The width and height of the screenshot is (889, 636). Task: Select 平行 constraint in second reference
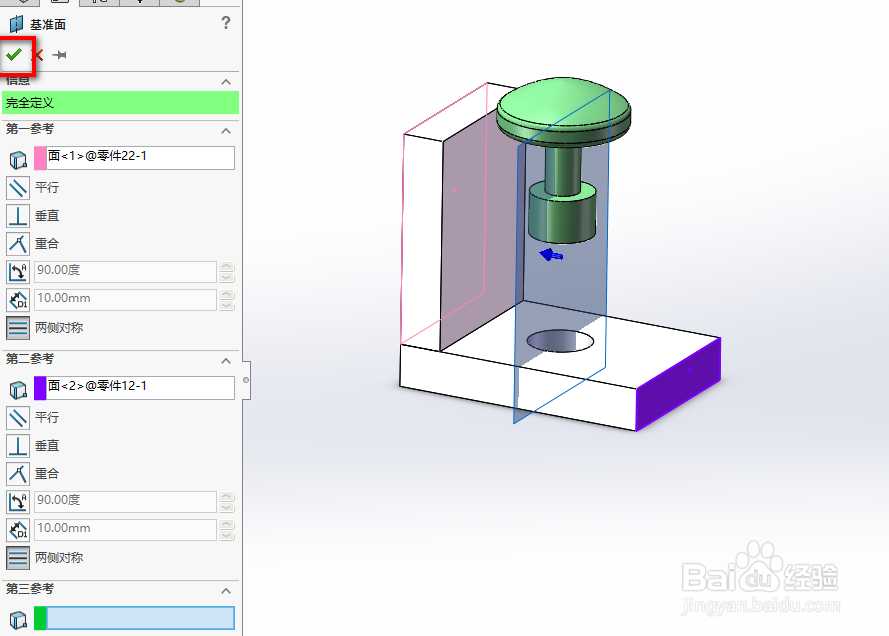pyautogui.click(x=18, y=418)
